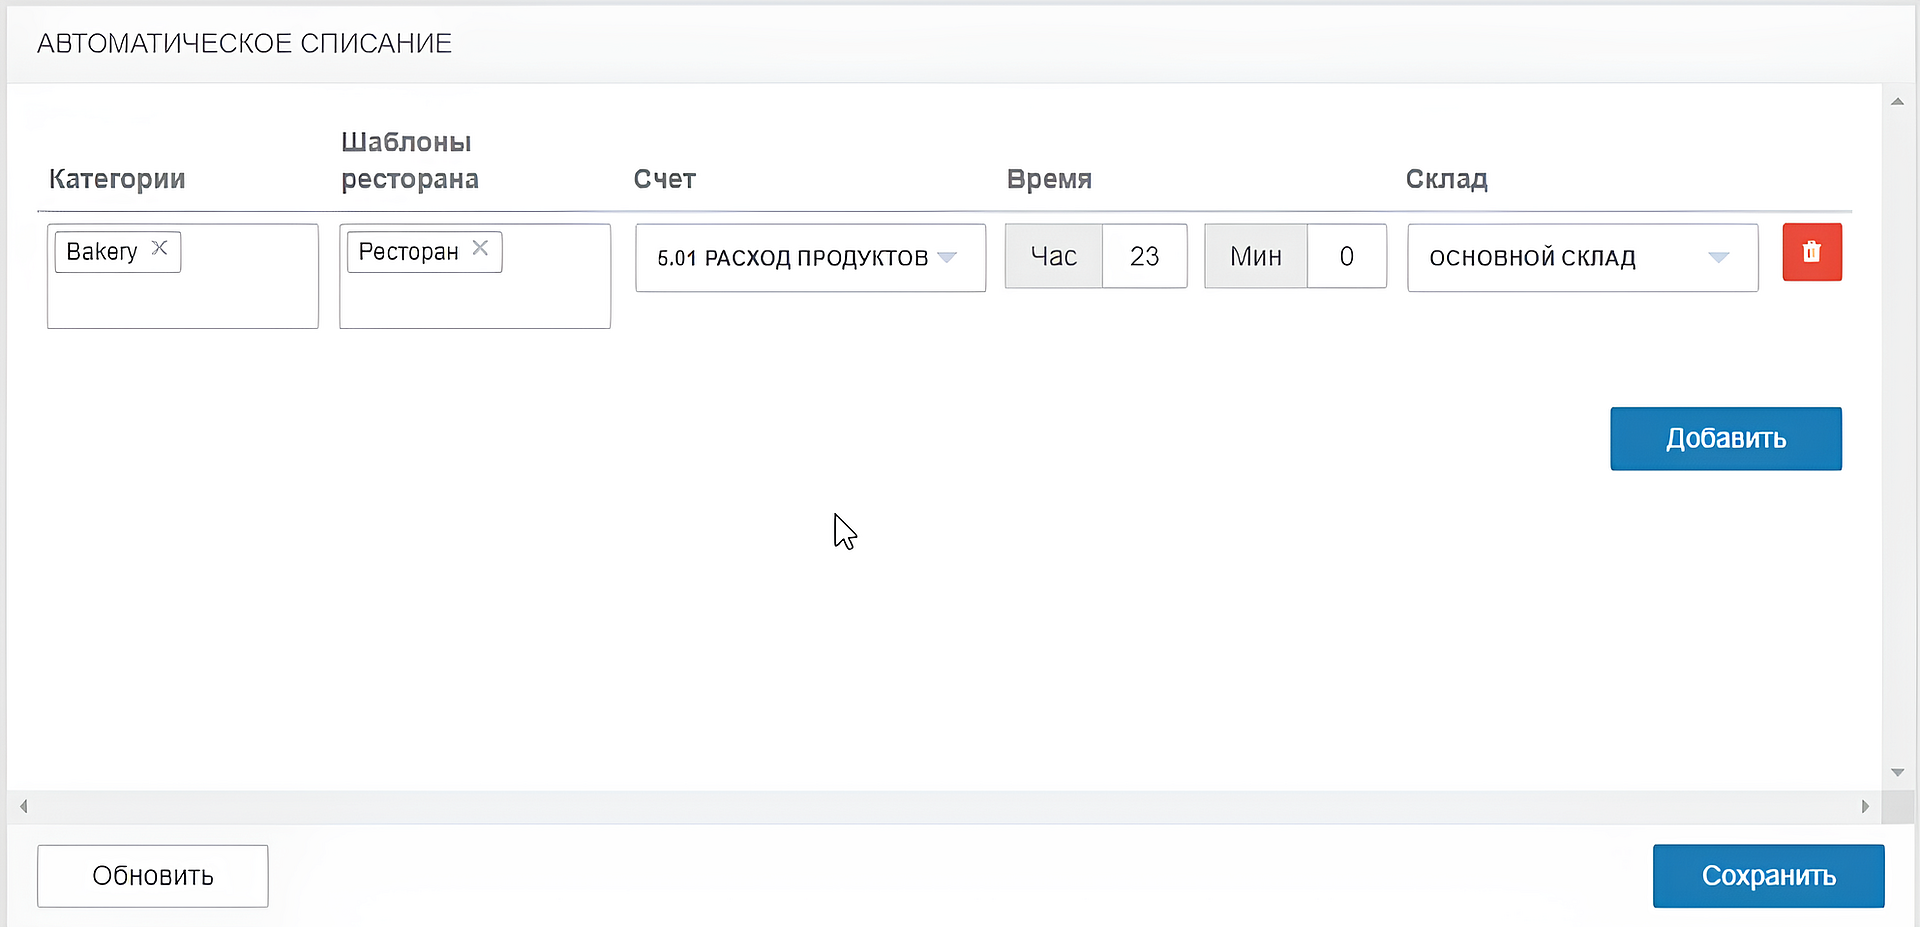Delete the row with the trash icon
Screen dimensions: 1920x927
(1811, 252)
